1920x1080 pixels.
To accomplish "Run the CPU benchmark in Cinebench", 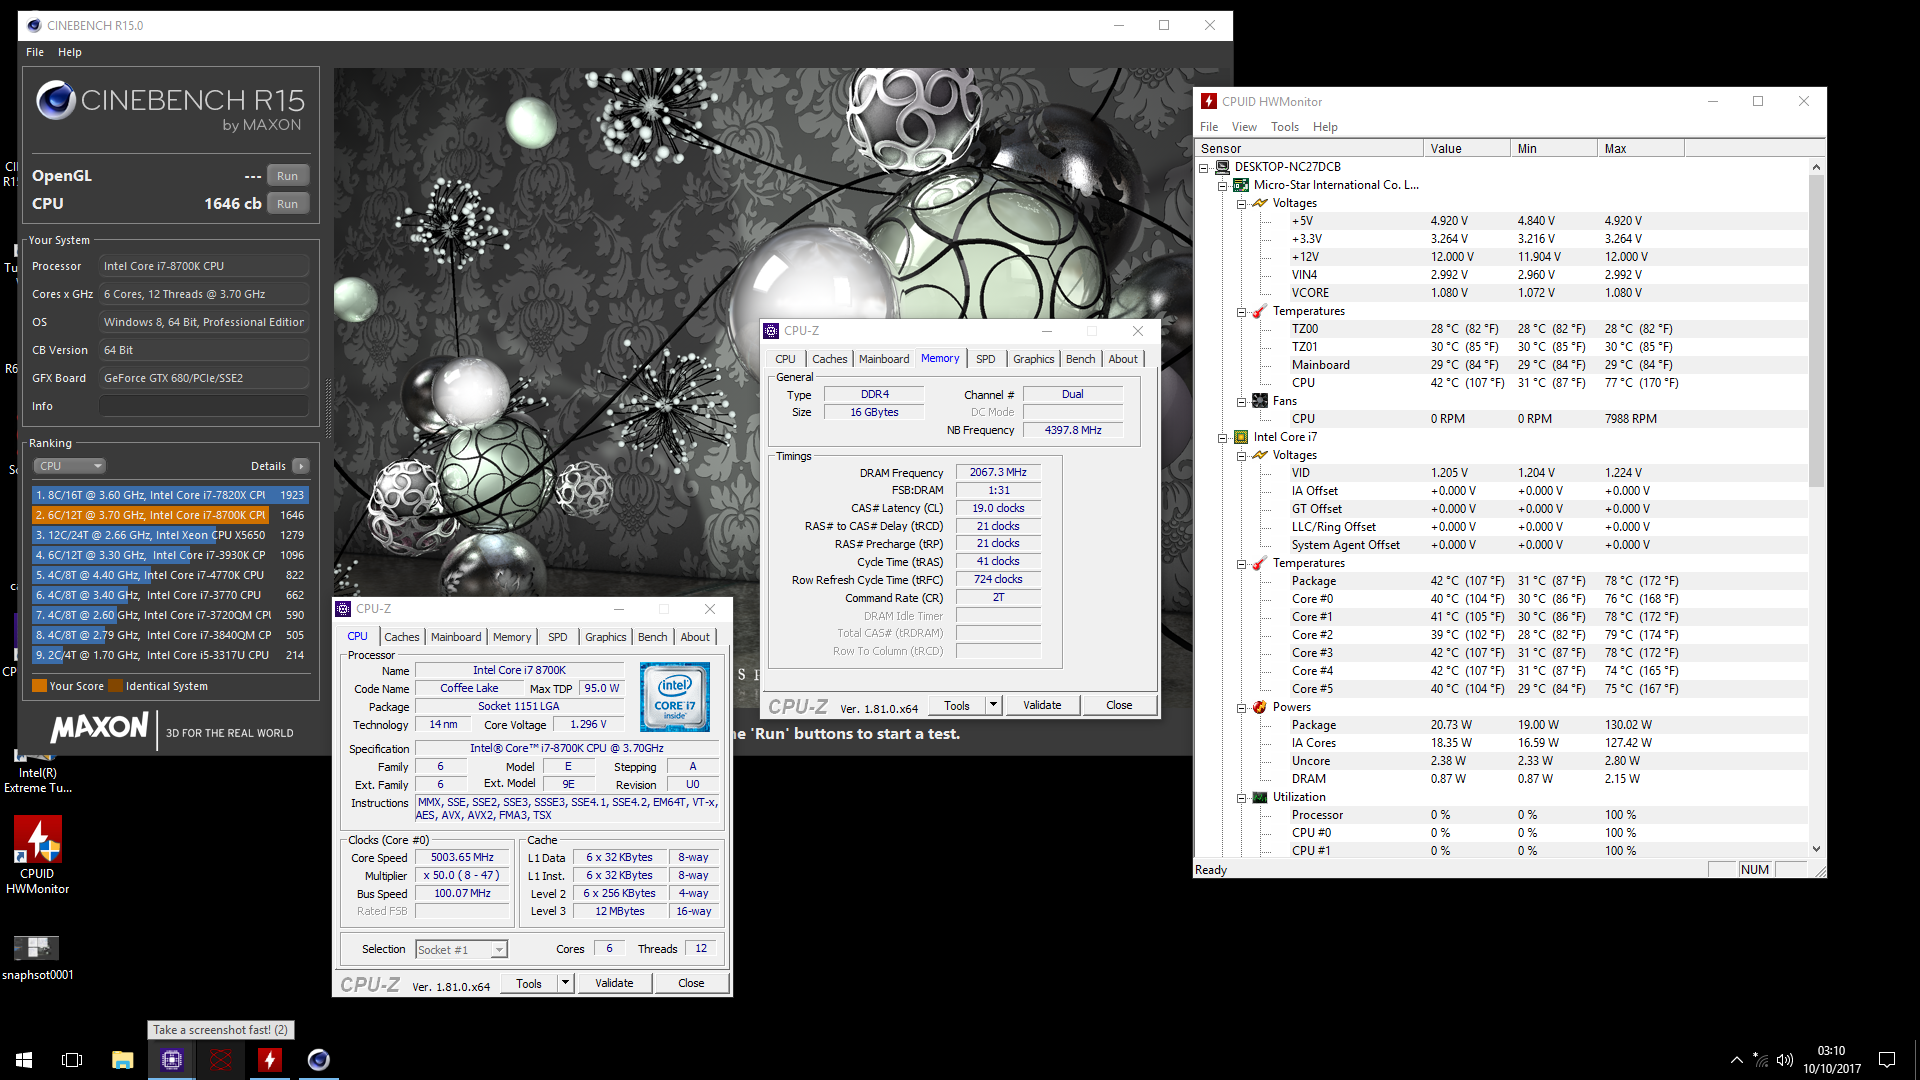I will 288,204.
